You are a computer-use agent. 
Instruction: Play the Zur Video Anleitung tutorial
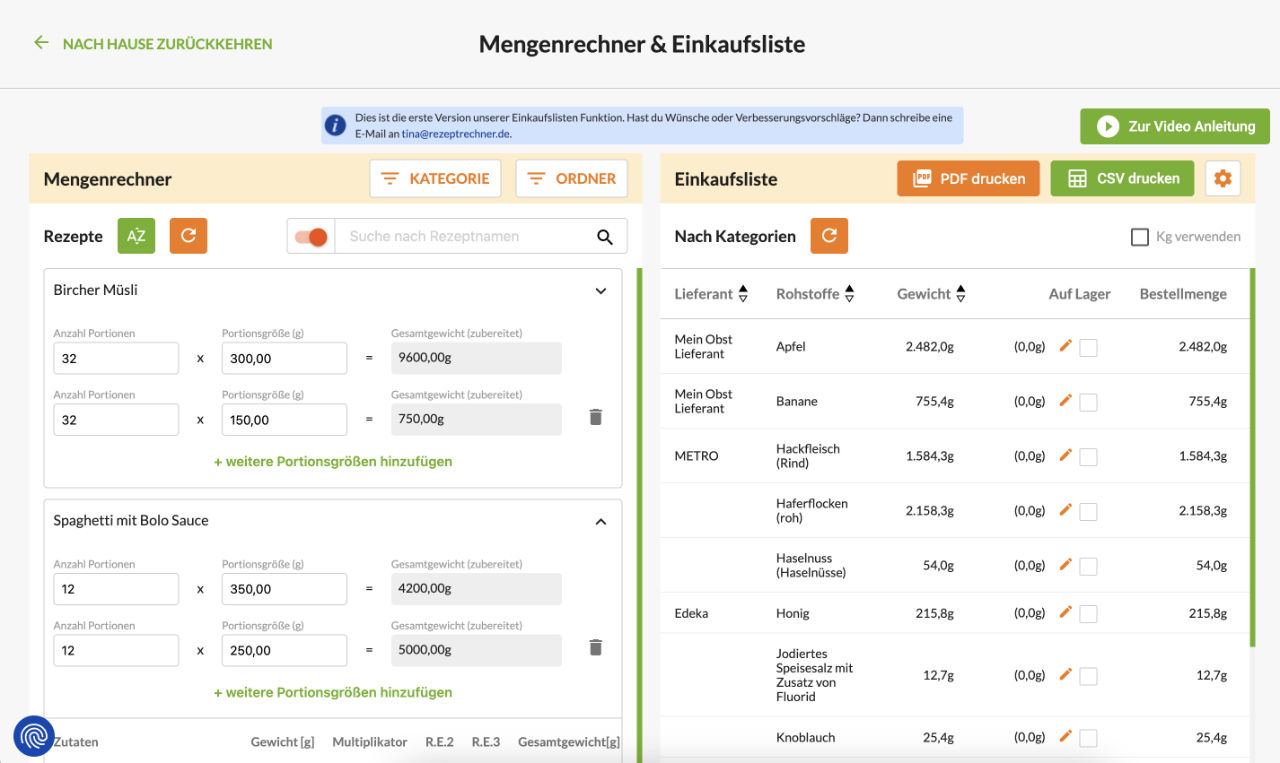pos(1174,126)
